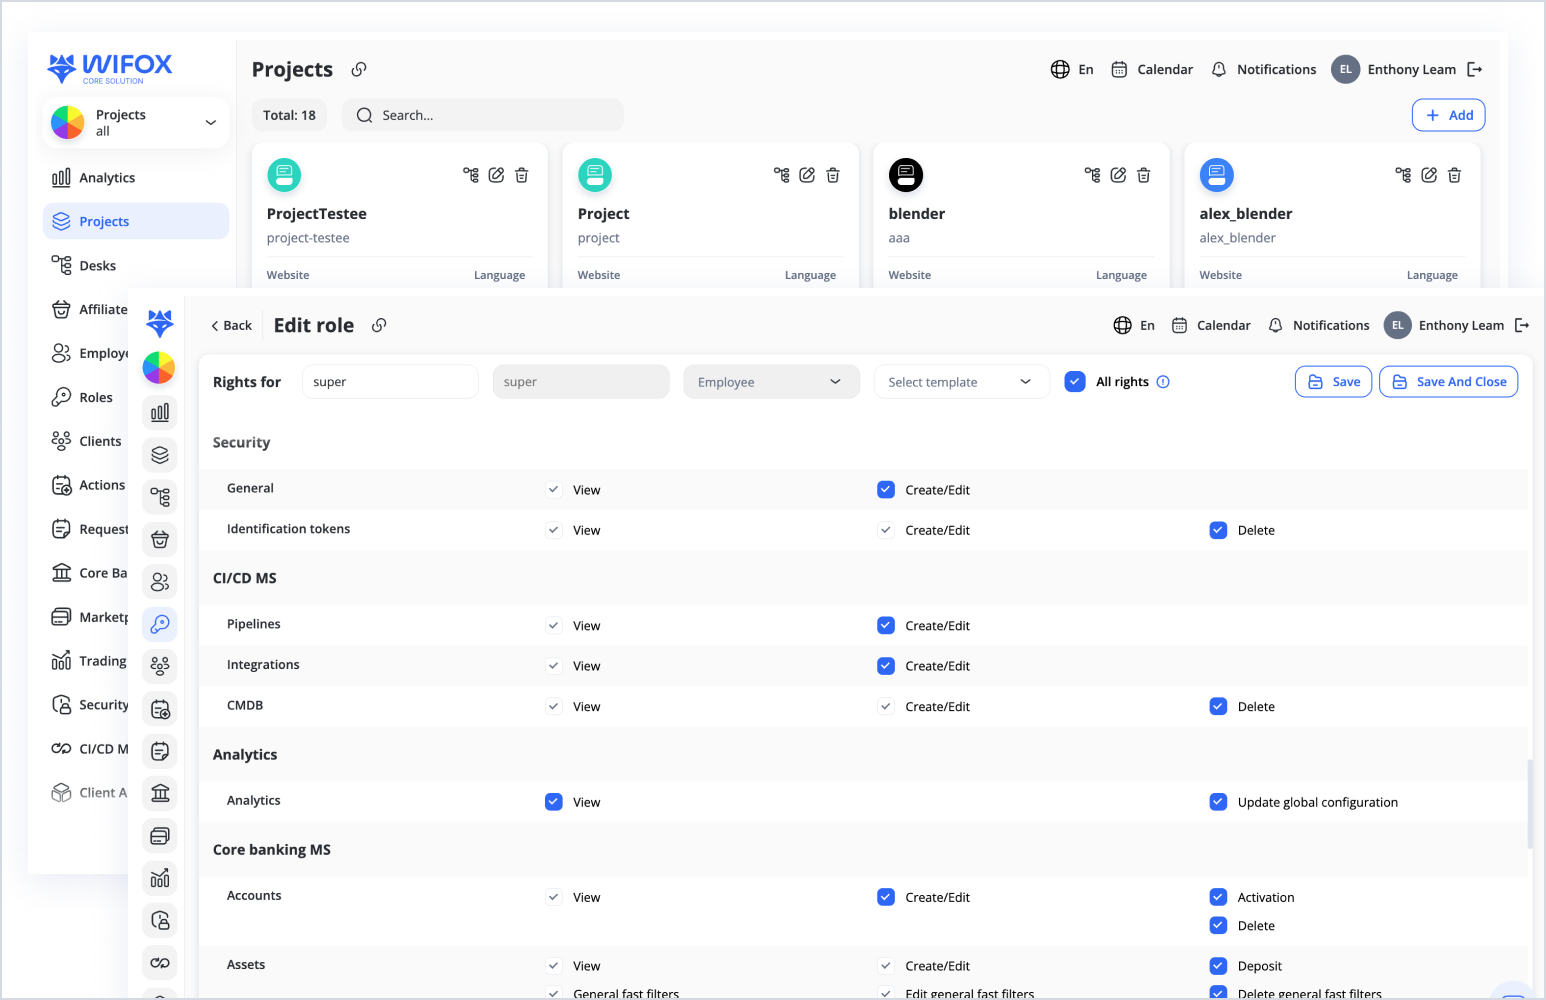
Task: Open Analytics in the left sidebar
Action: tap(107, 178)
